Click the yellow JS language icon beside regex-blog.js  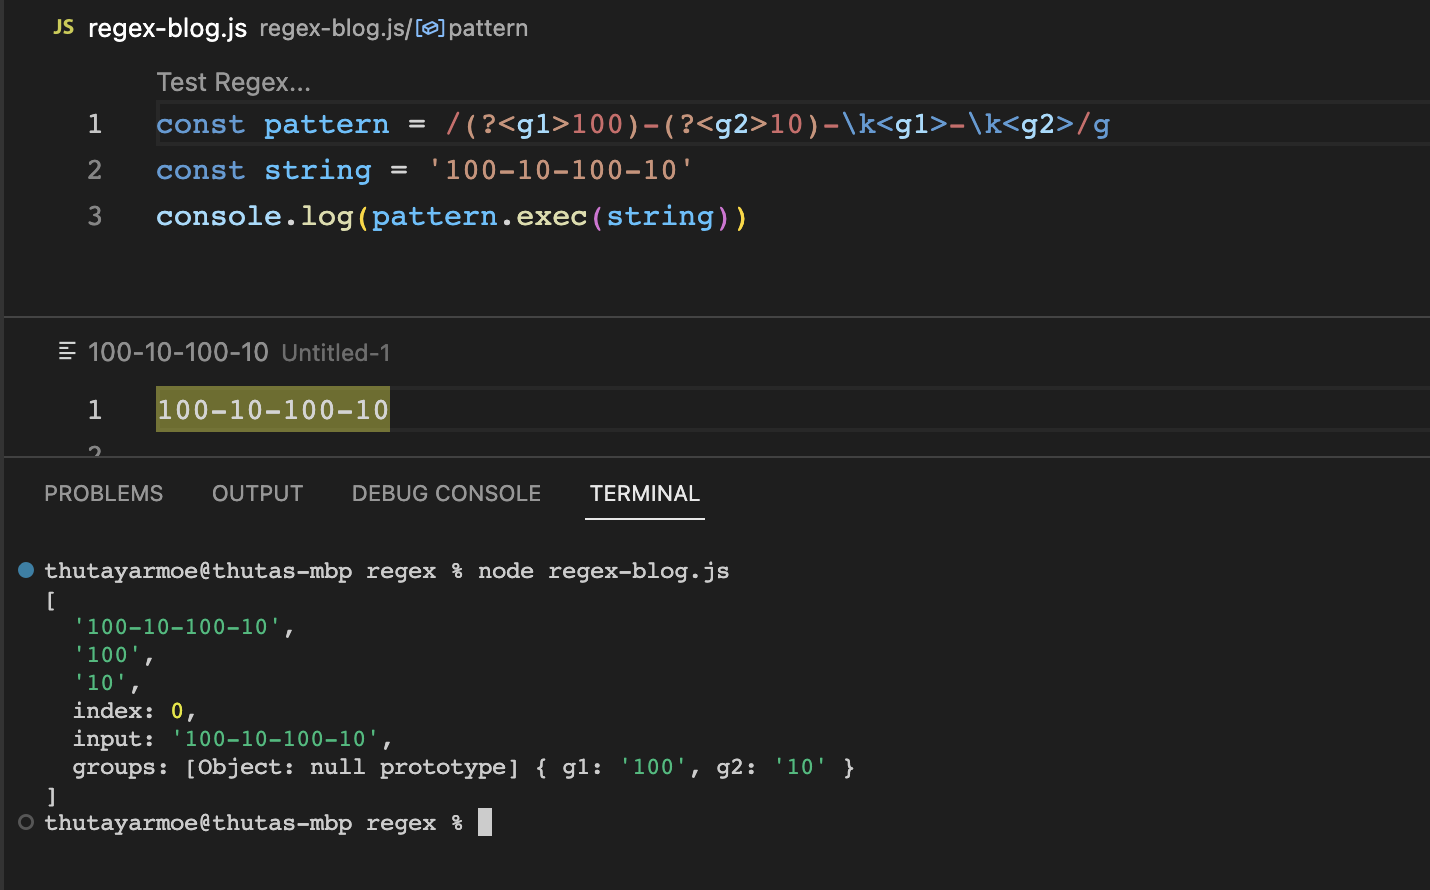pos(62,28)
